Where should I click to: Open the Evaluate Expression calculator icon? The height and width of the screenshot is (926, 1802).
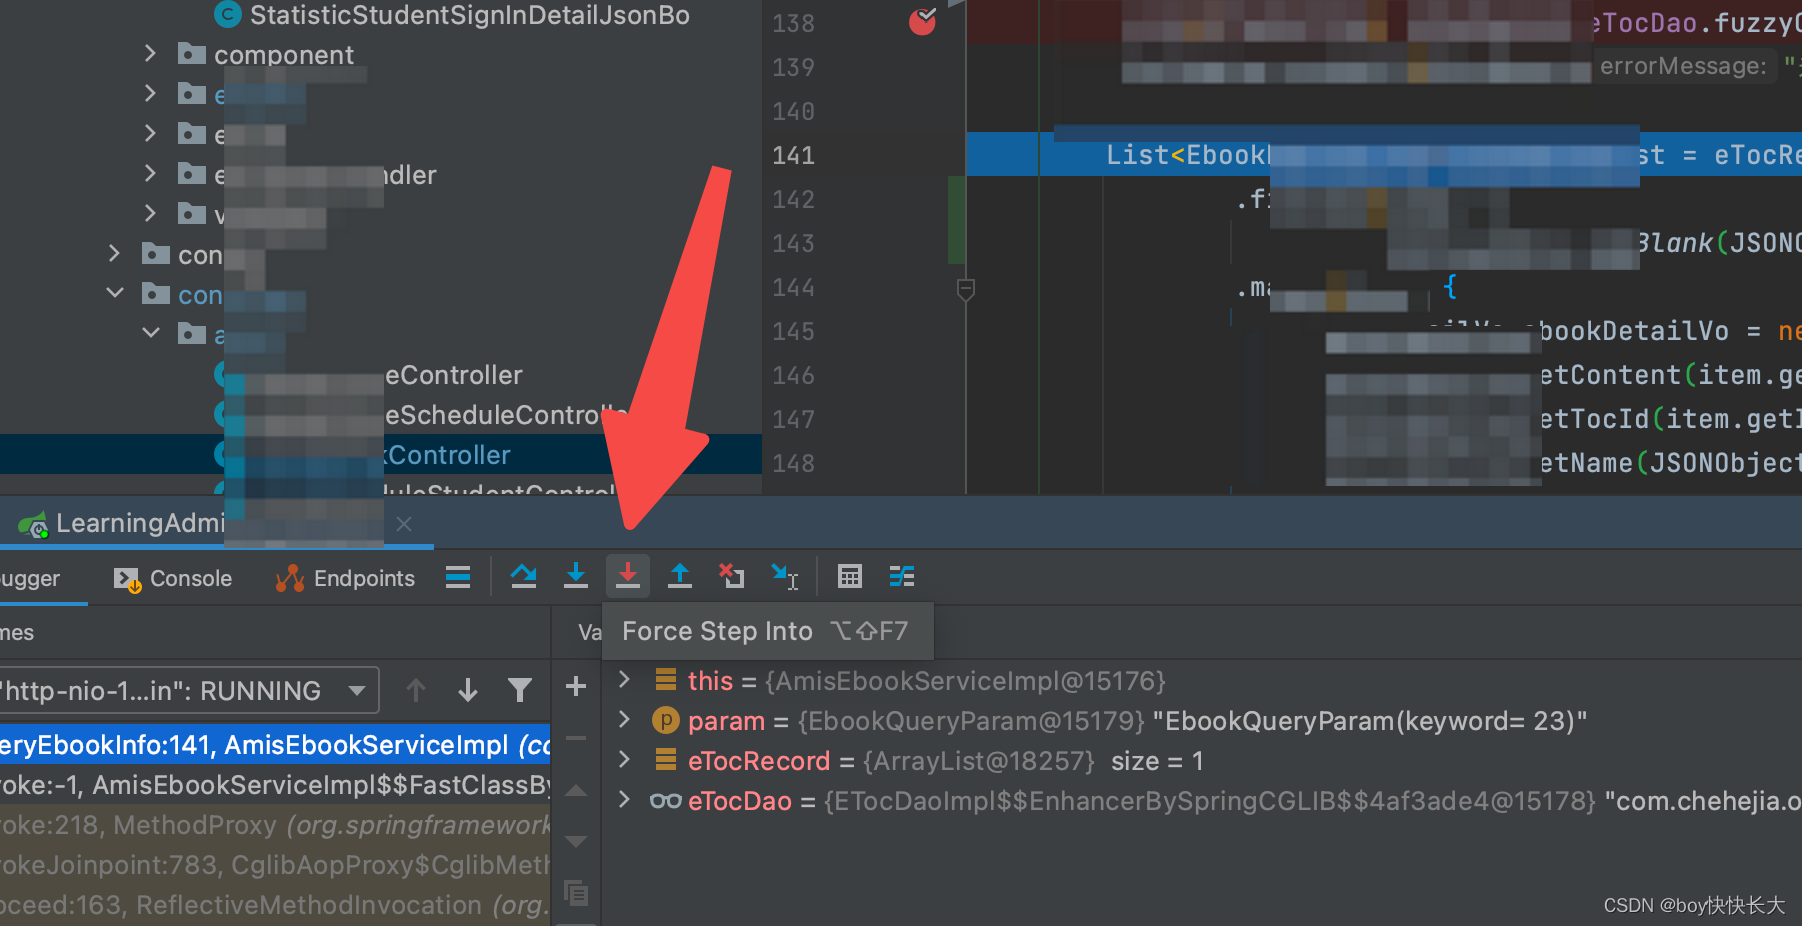pyautogui.click(x=850, y=576)
